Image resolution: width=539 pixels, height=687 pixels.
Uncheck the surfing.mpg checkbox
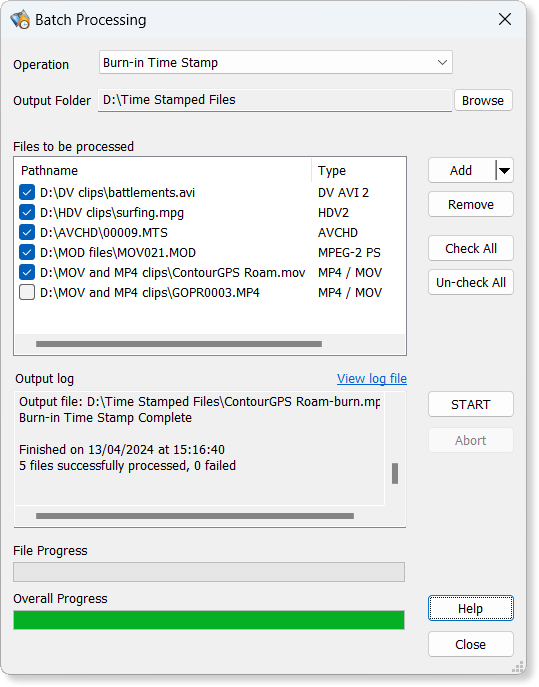pos(27,212)
